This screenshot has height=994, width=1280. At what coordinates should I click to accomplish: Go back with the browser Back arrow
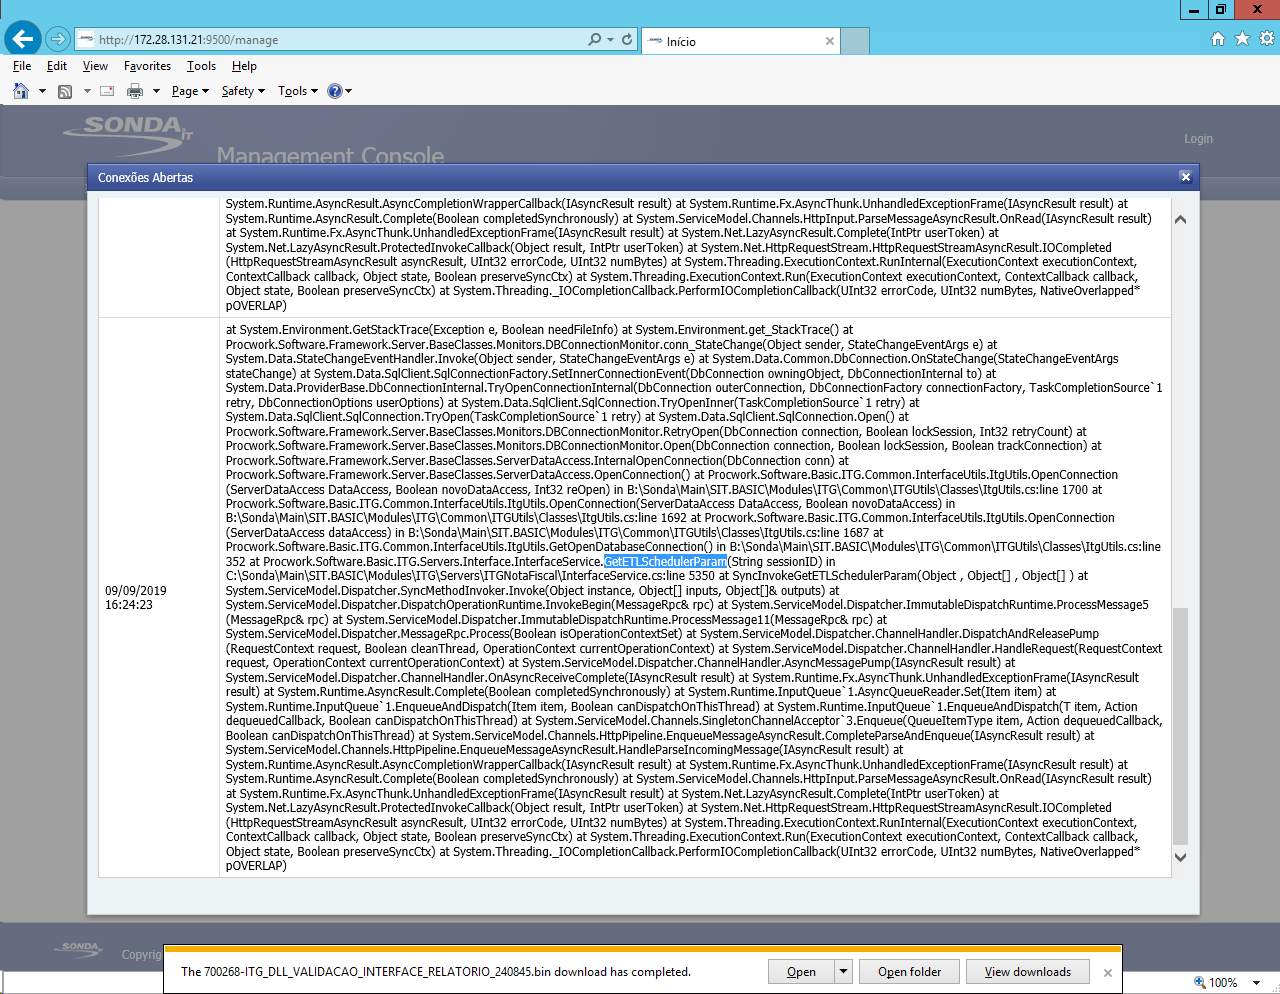click(x=23, y=39)
